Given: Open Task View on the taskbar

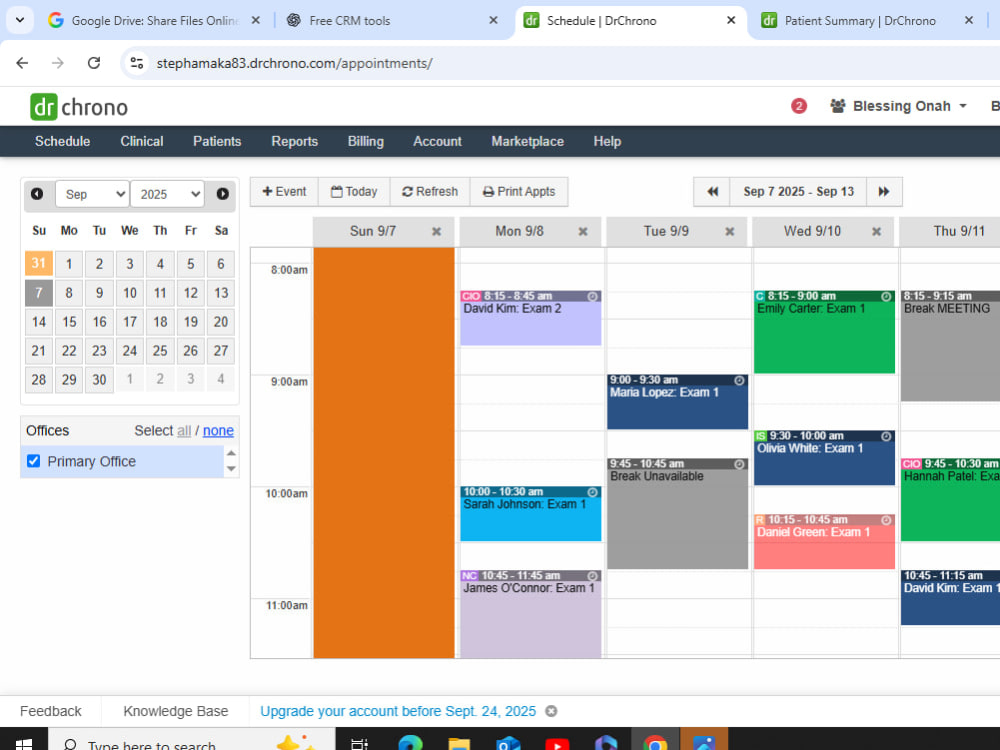Looking at the screenshot, I should click(x=360, y=742).
